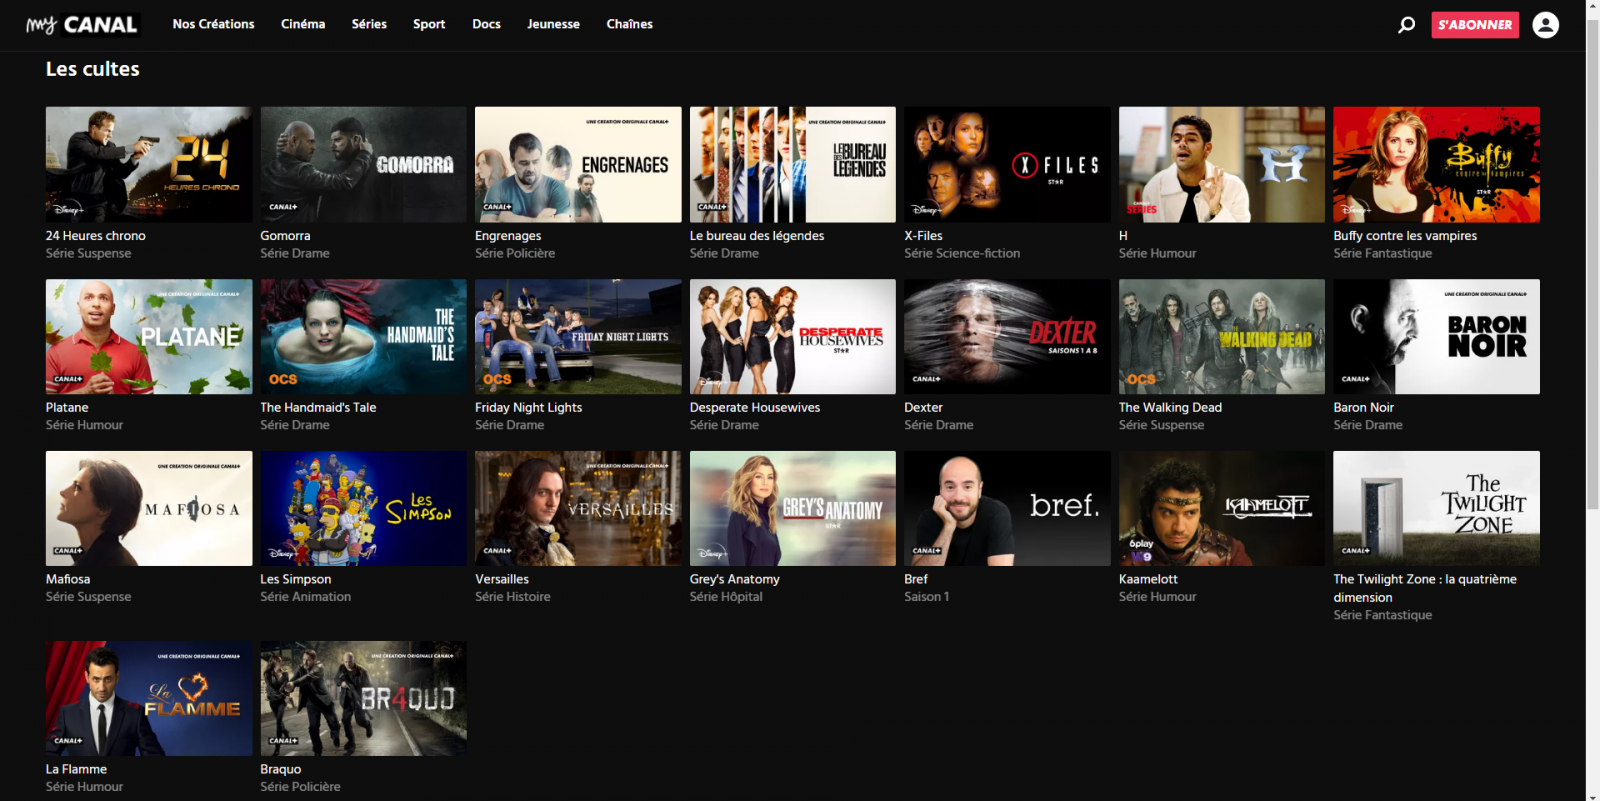Go to myCANAL home logo
Screen dimensions: 1600x801
point(82,24)
